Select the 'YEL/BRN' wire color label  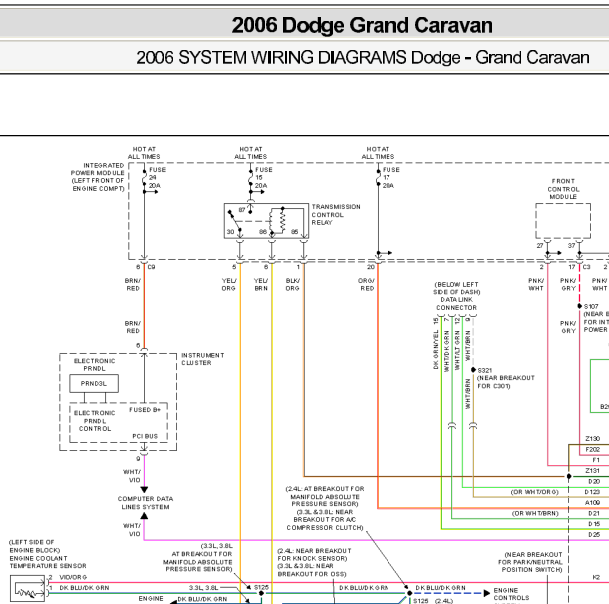coord(261,284)
